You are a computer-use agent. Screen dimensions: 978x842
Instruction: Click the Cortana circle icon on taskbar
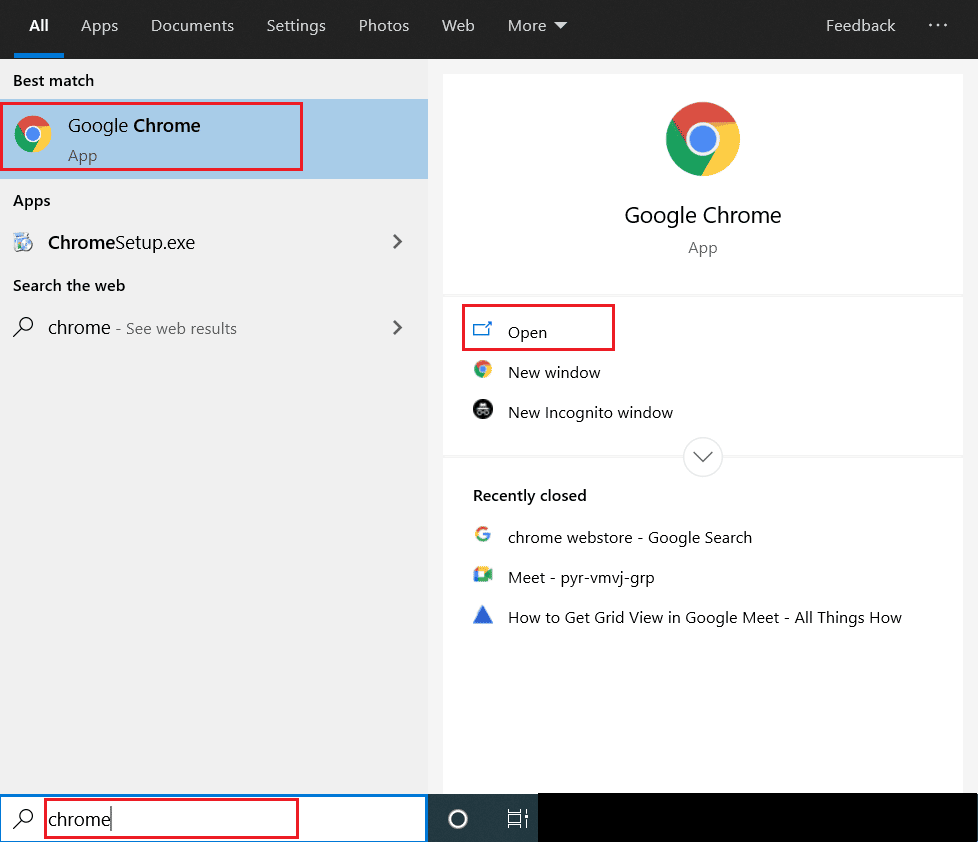(458, 819)
